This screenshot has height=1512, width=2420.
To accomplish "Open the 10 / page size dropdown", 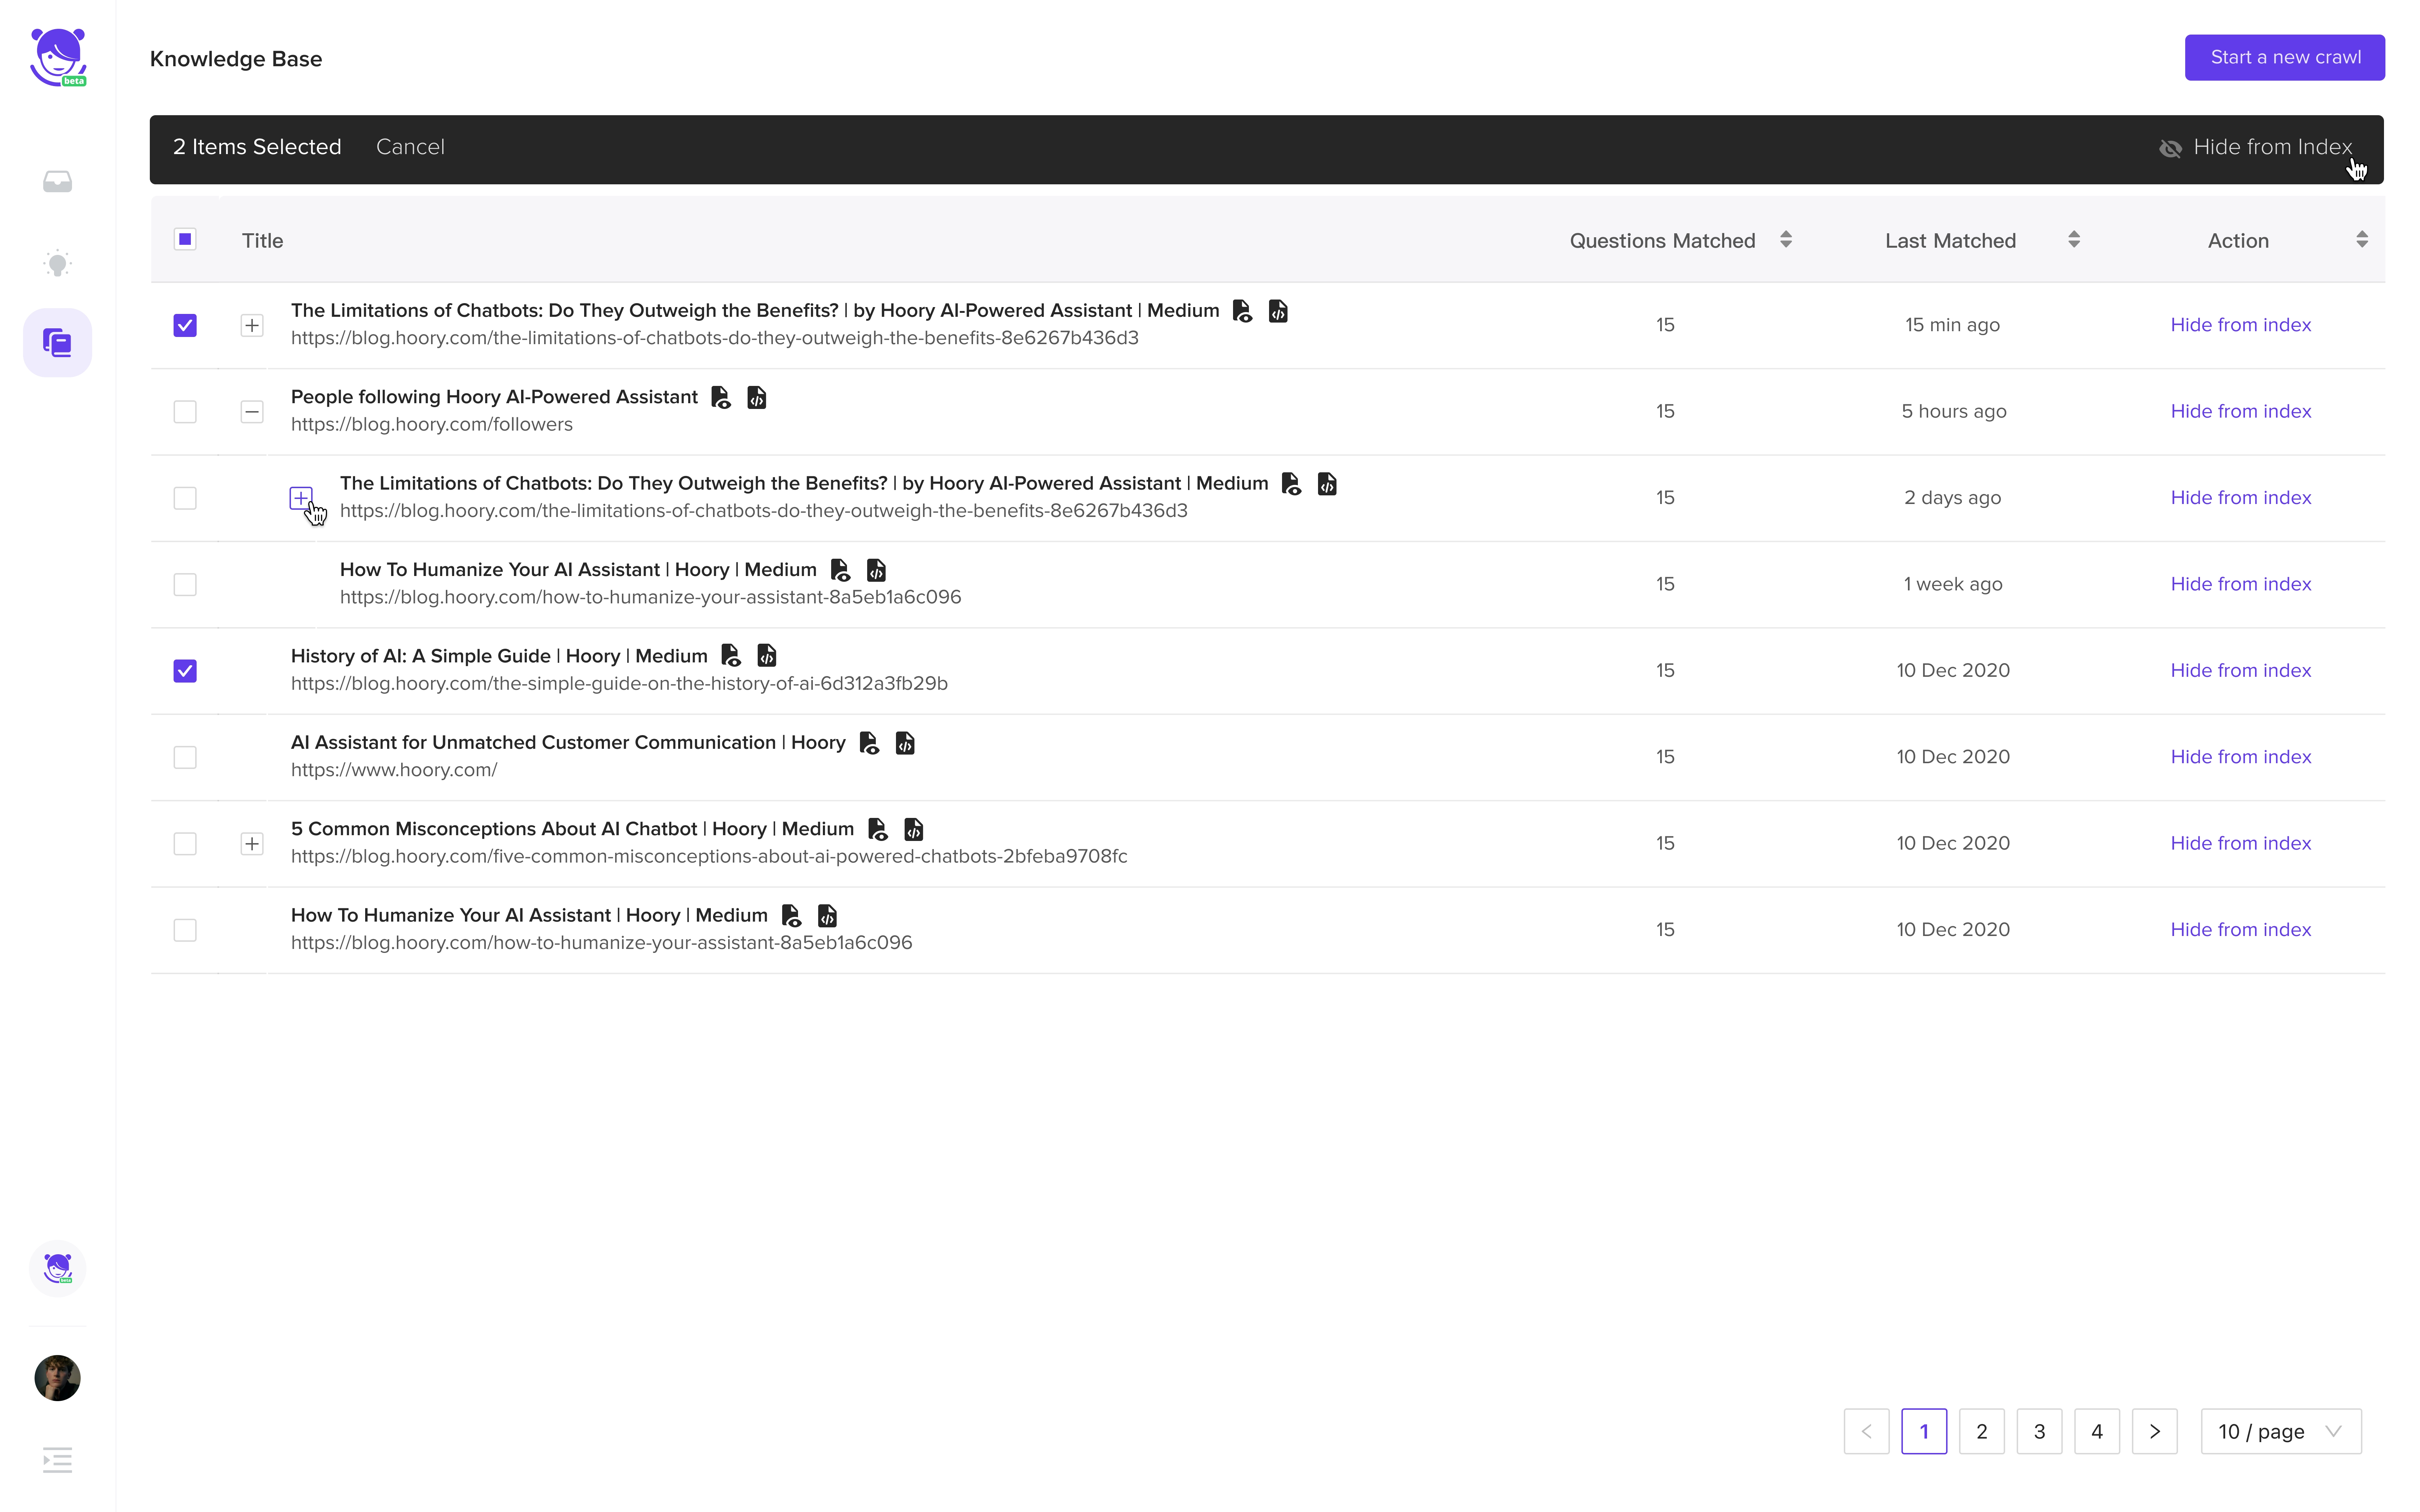I will pos(2281,1431).
